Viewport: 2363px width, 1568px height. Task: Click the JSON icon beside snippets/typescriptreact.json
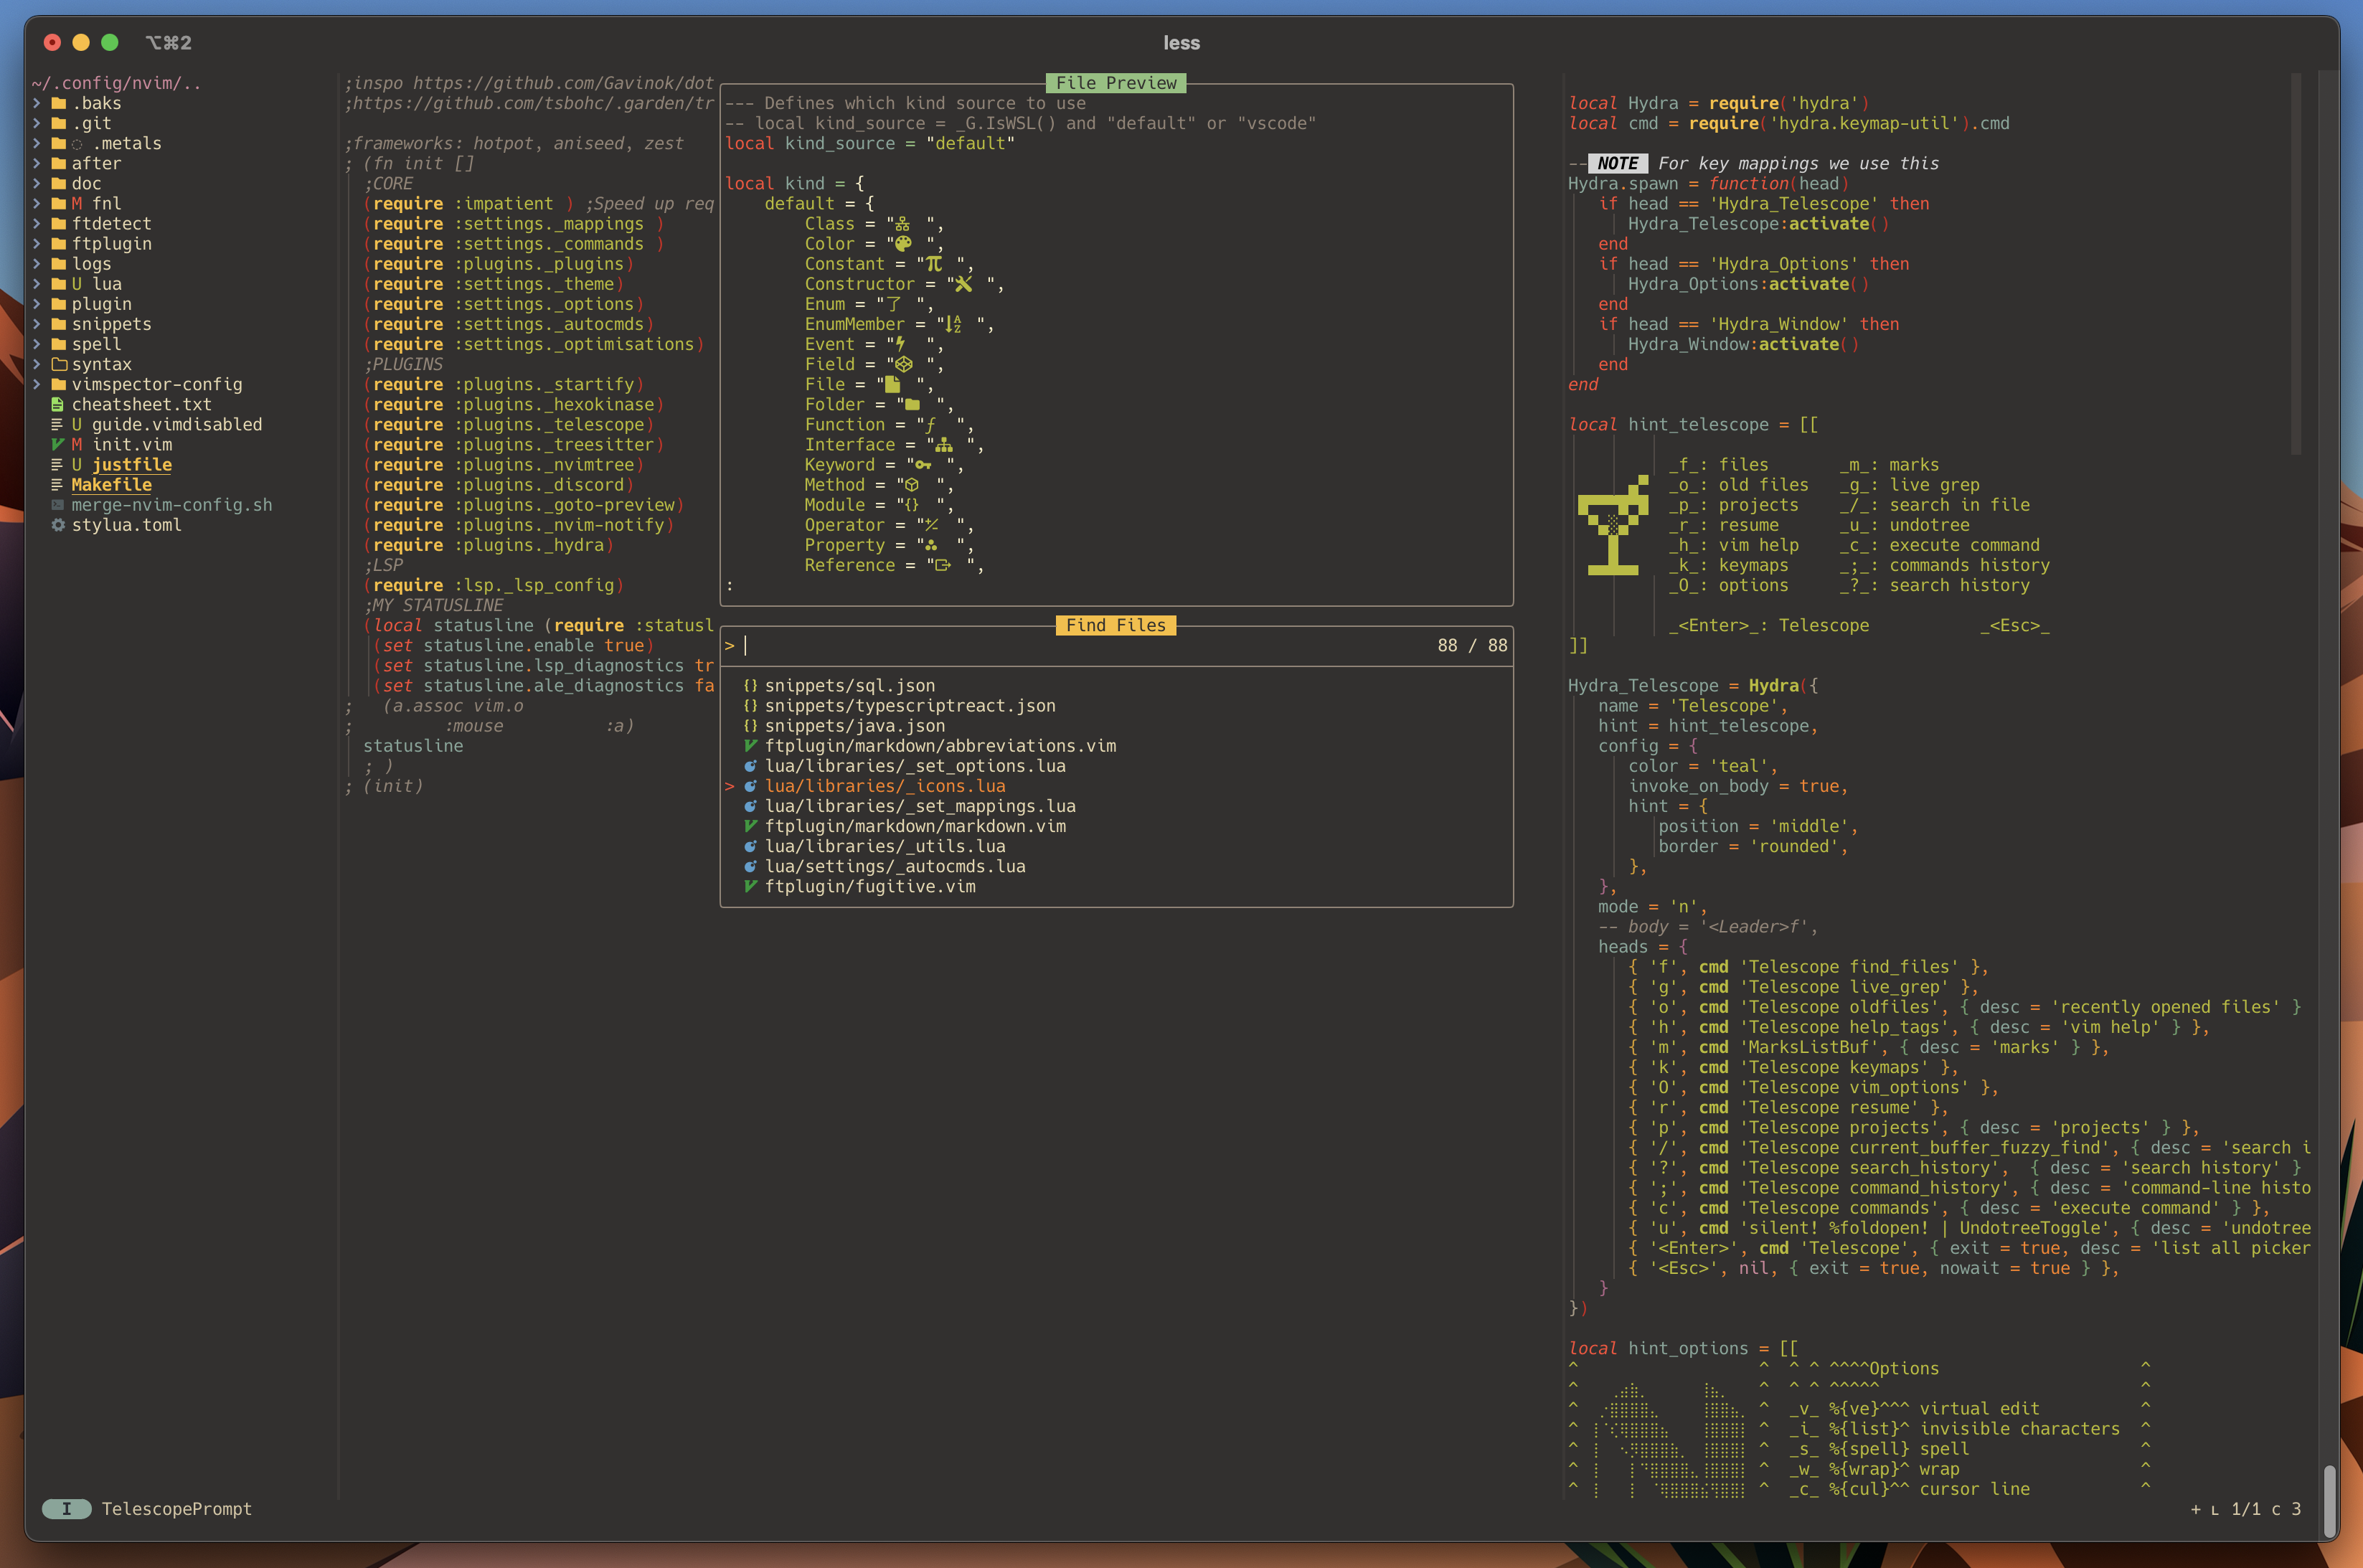750,706
